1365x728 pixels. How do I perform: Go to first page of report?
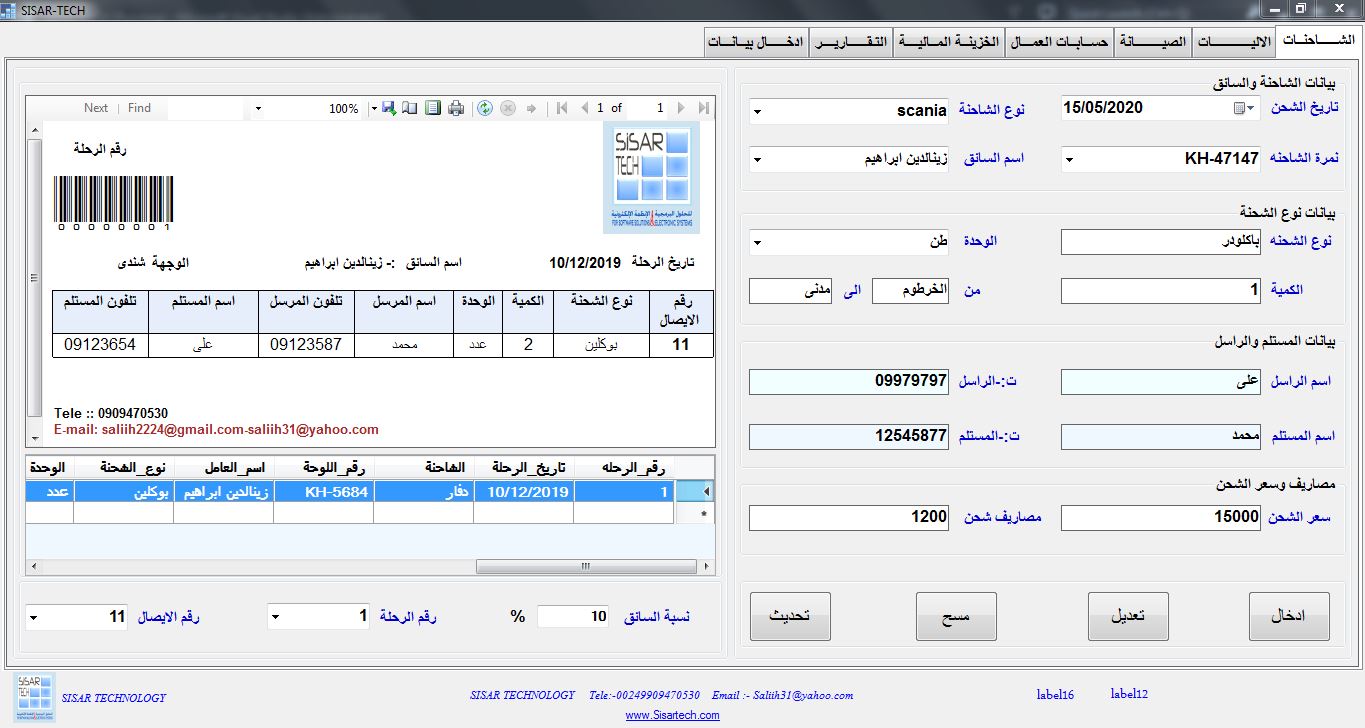tap(562, 108)
